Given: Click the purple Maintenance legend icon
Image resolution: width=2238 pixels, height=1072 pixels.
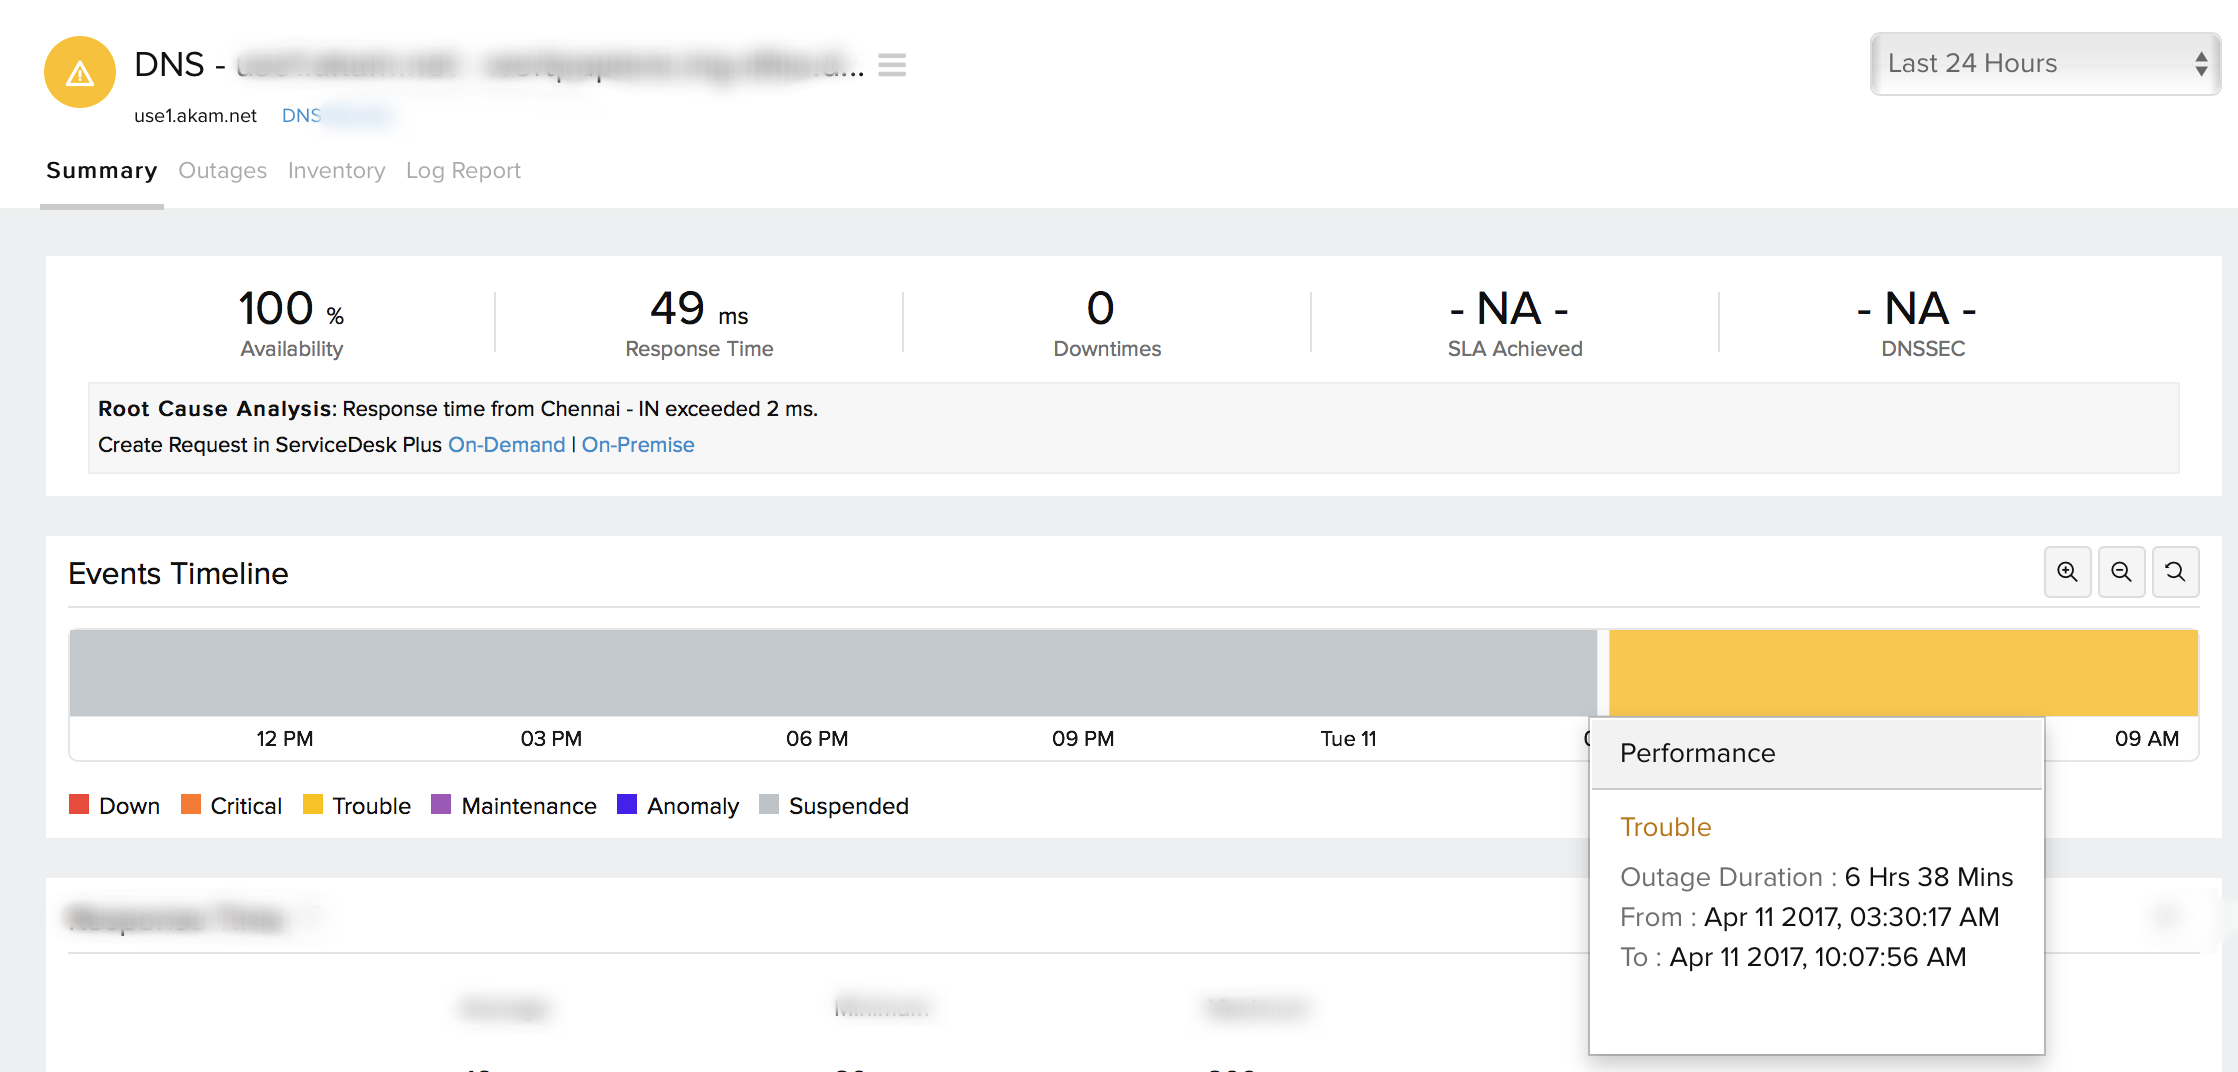Looking at the screenshot, I should (x=441, y=805).
